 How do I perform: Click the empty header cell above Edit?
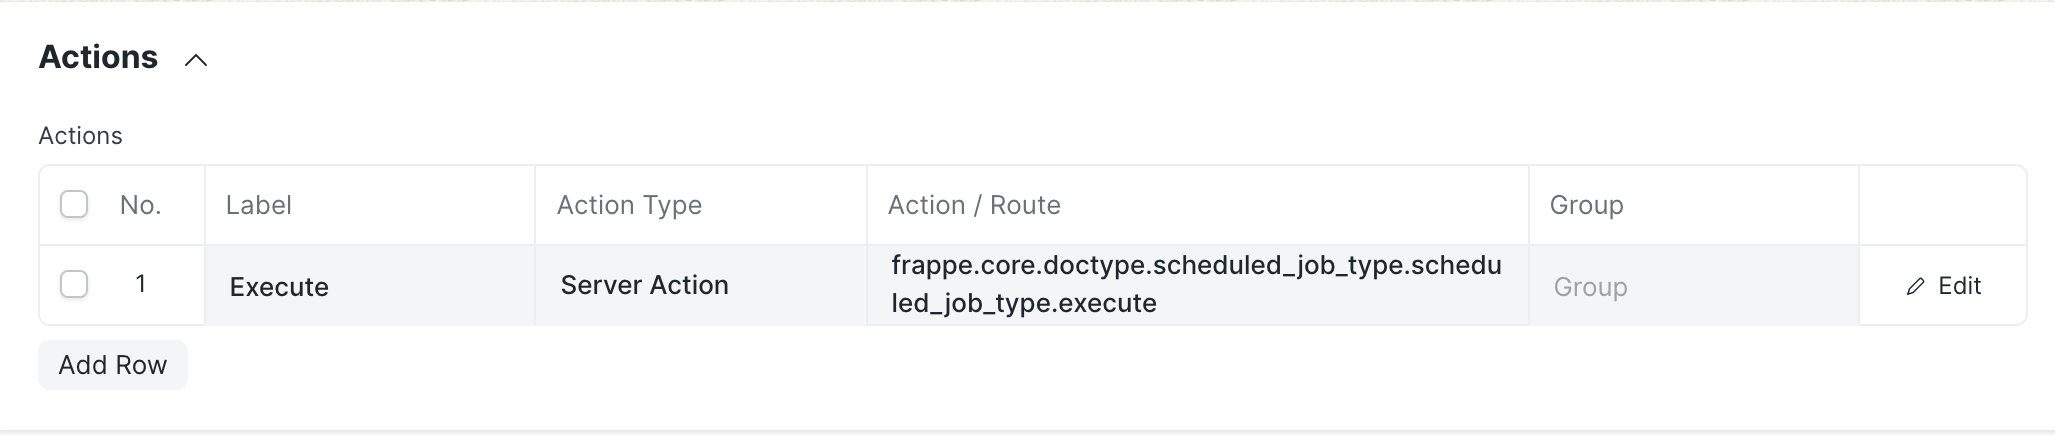coord(1941,205)
